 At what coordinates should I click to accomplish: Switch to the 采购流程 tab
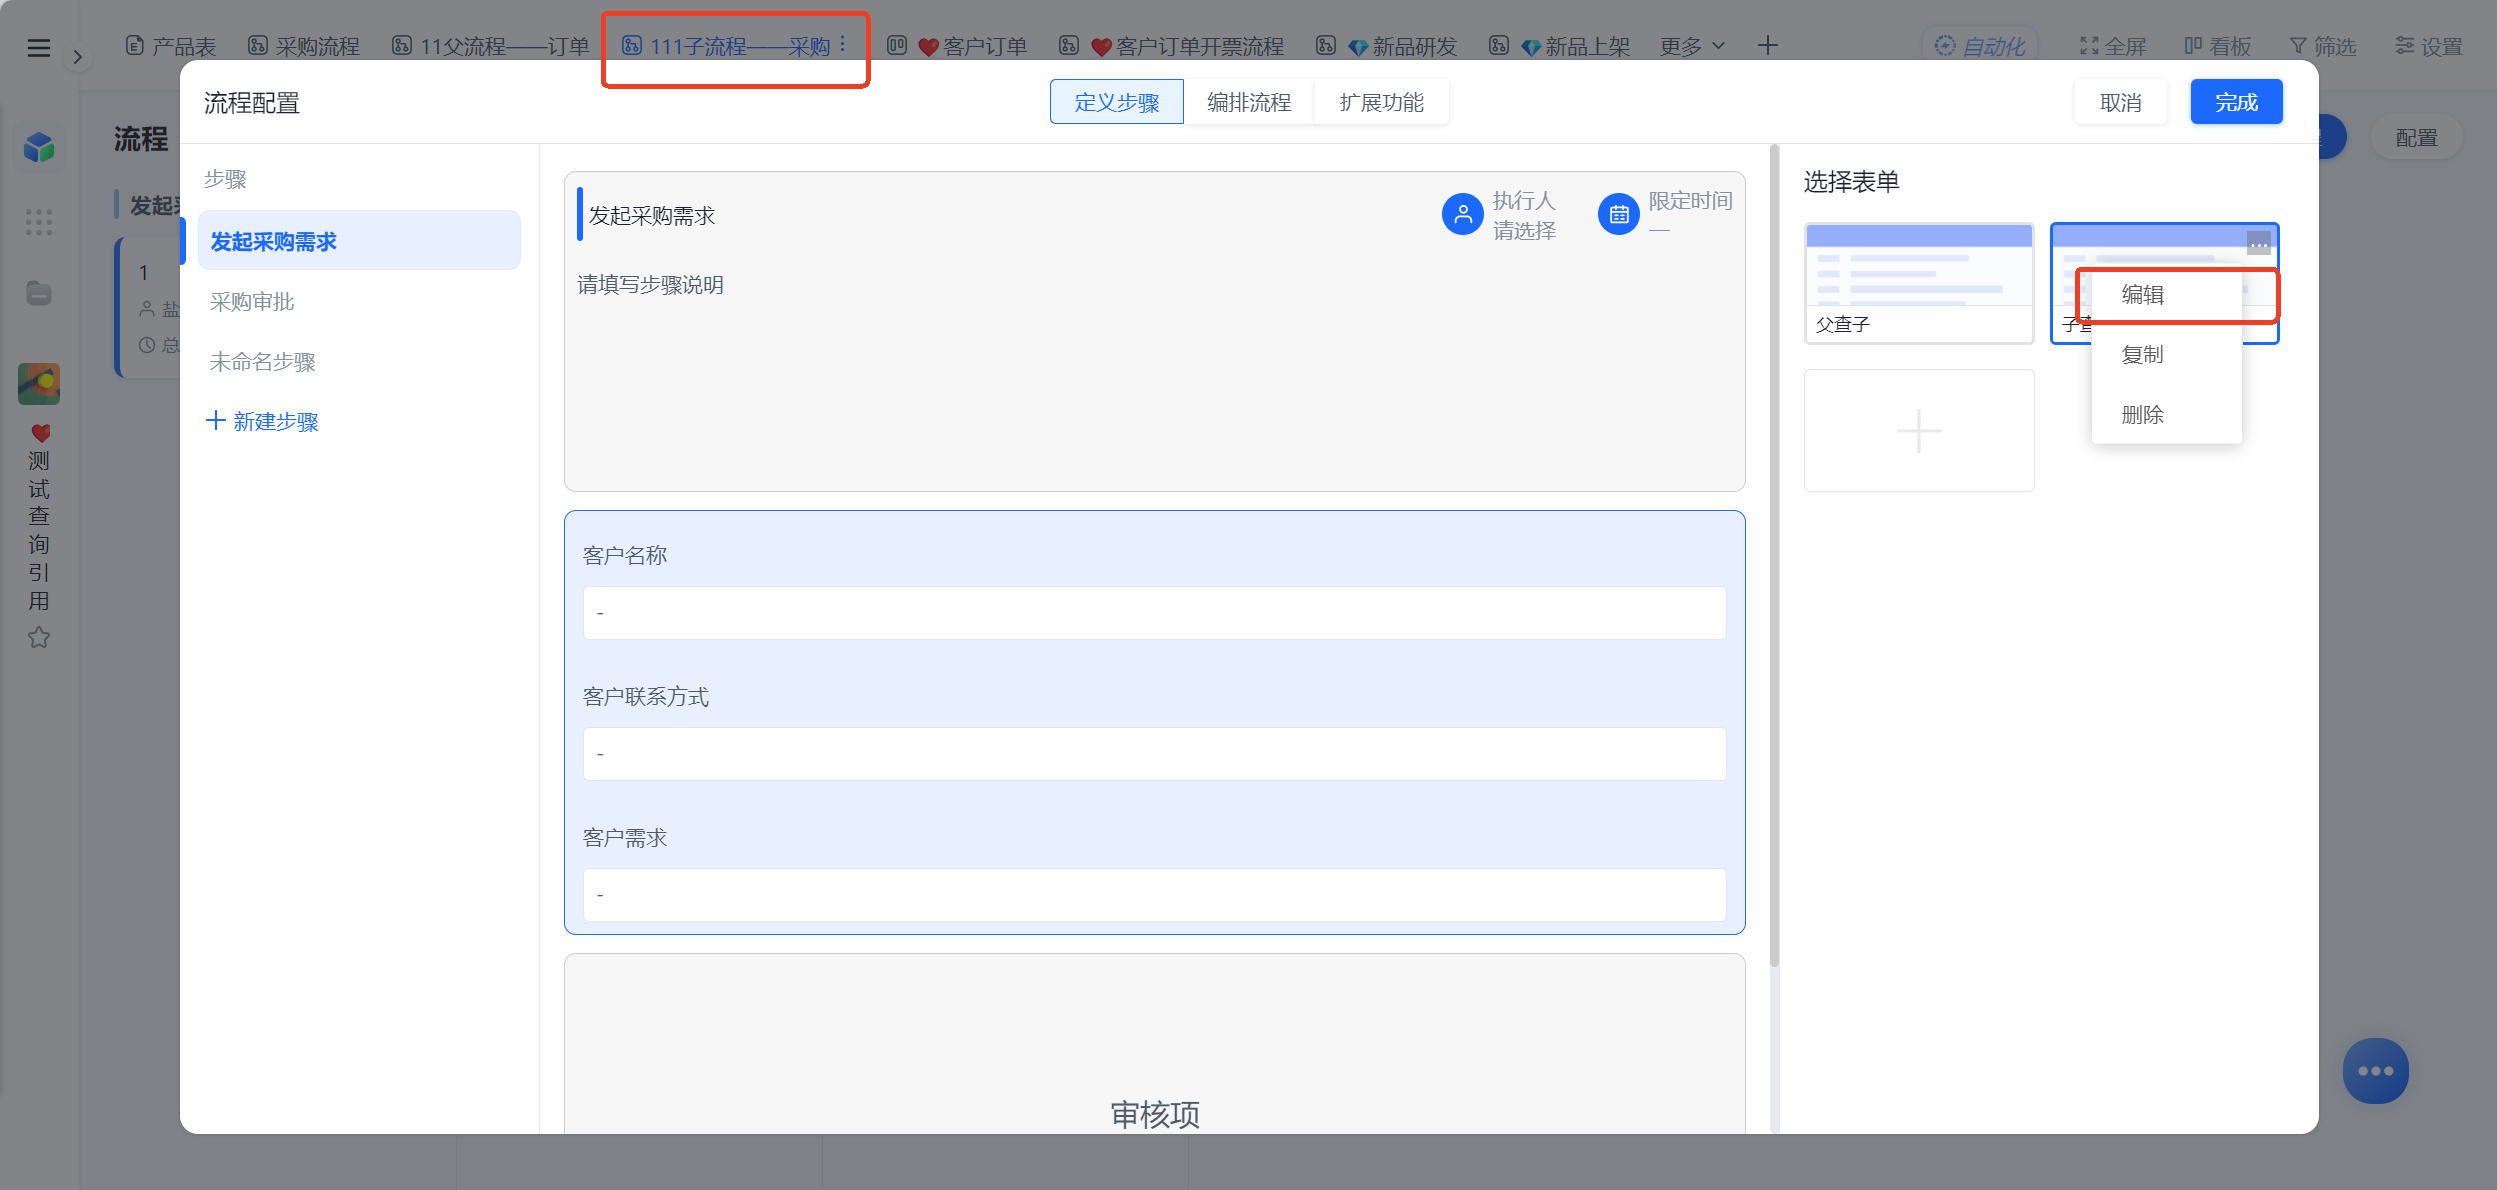click(303, 46)
